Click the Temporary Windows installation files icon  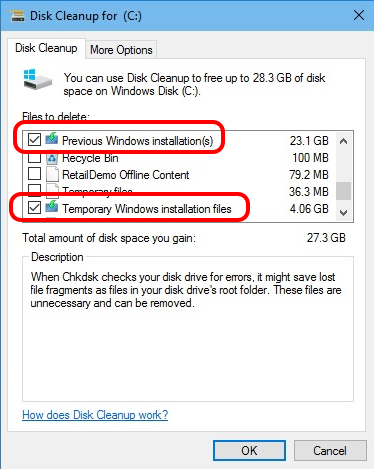point(52,207)
